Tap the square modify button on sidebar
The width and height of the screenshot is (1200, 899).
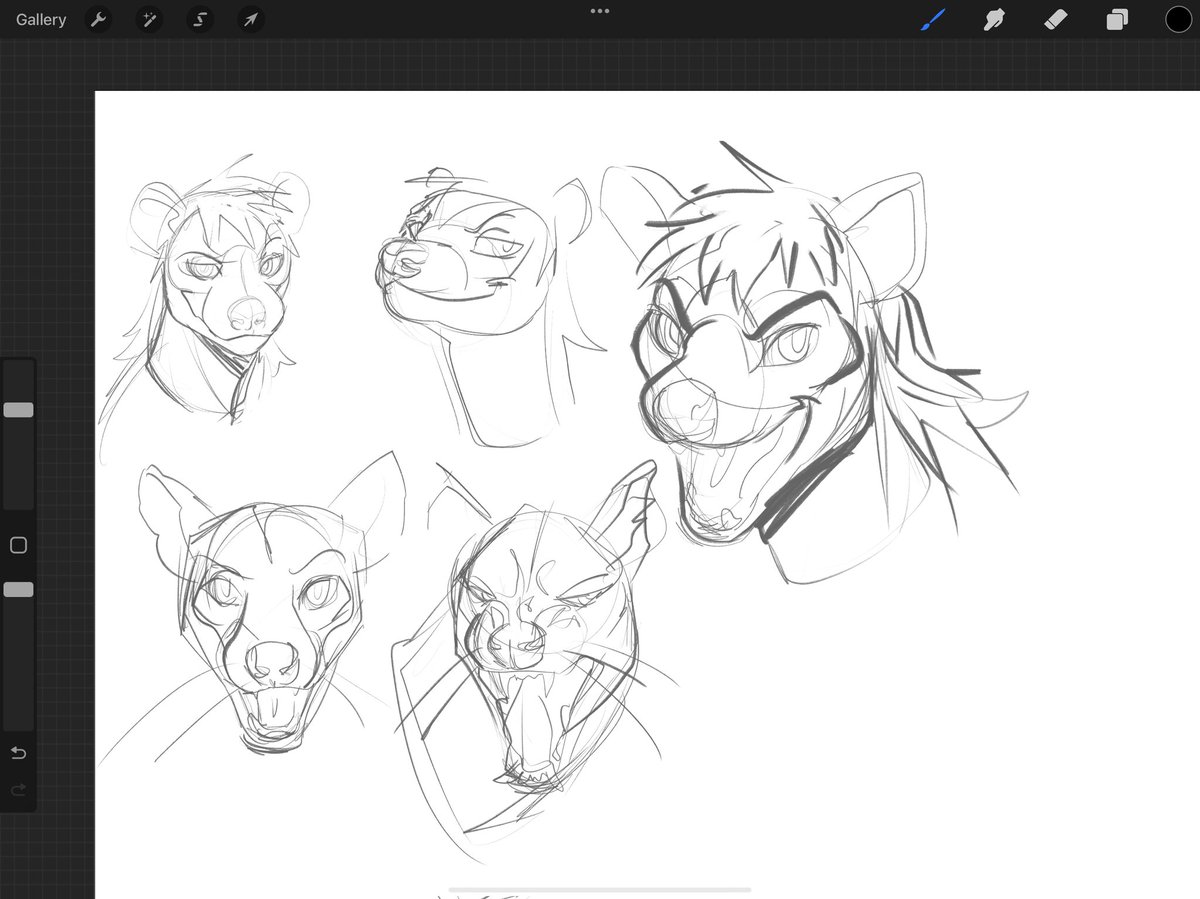pos(18,545)
